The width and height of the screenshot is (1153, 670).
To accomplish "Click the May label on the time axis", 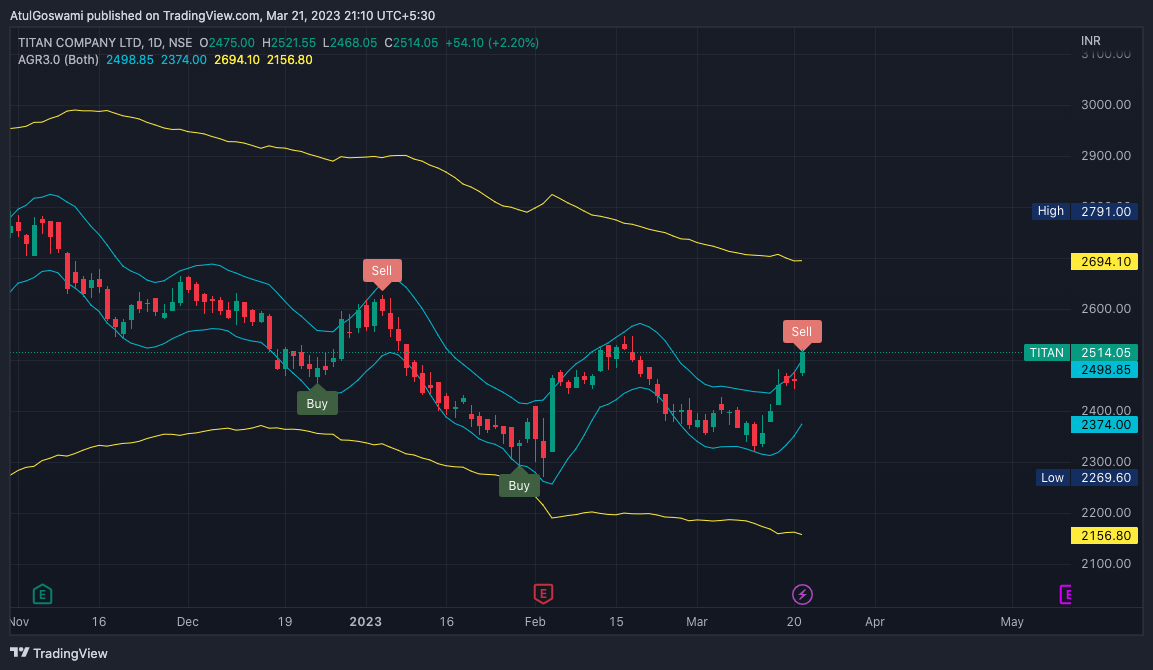I will 1012,621.
